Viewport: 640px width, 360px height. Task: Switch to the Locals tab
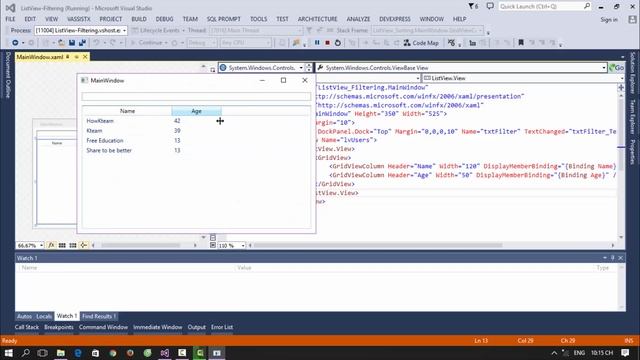pos(44,316)
